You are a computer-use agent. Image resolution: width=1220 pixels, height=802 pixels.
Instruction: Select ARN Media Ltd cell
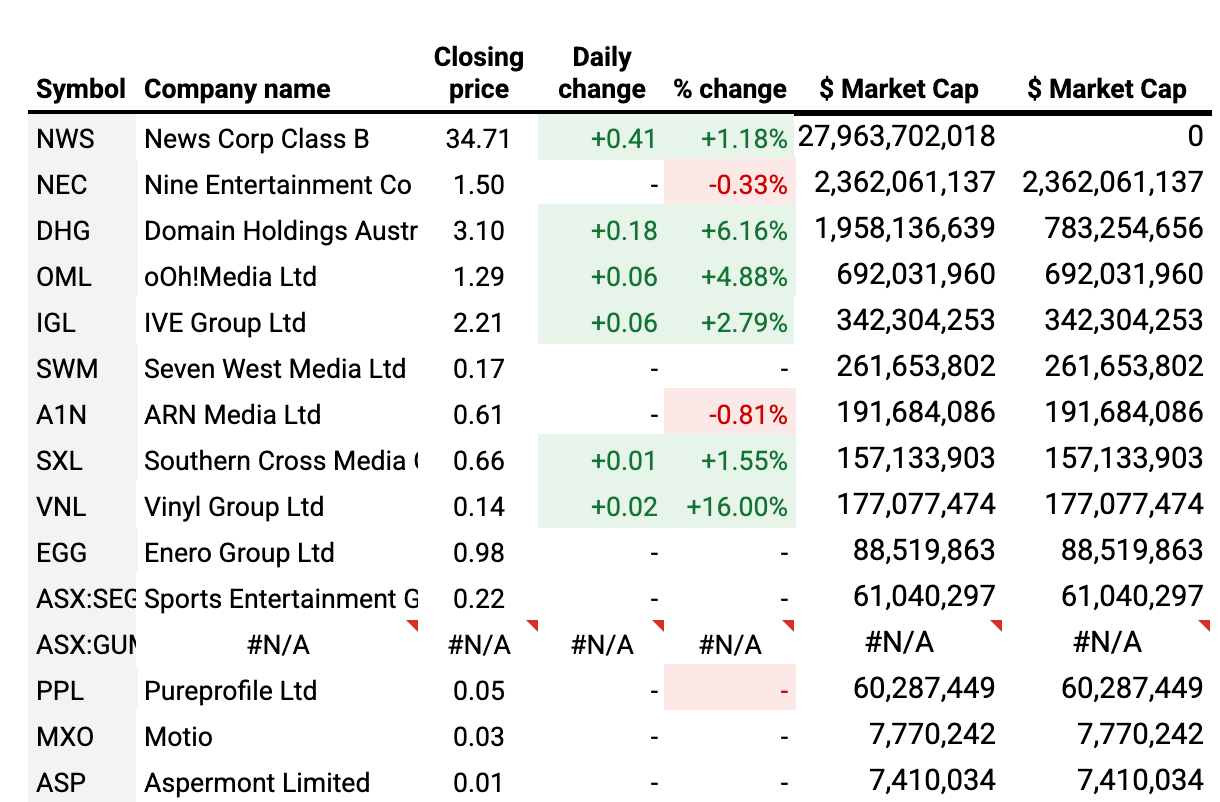(x=278, y=414)
